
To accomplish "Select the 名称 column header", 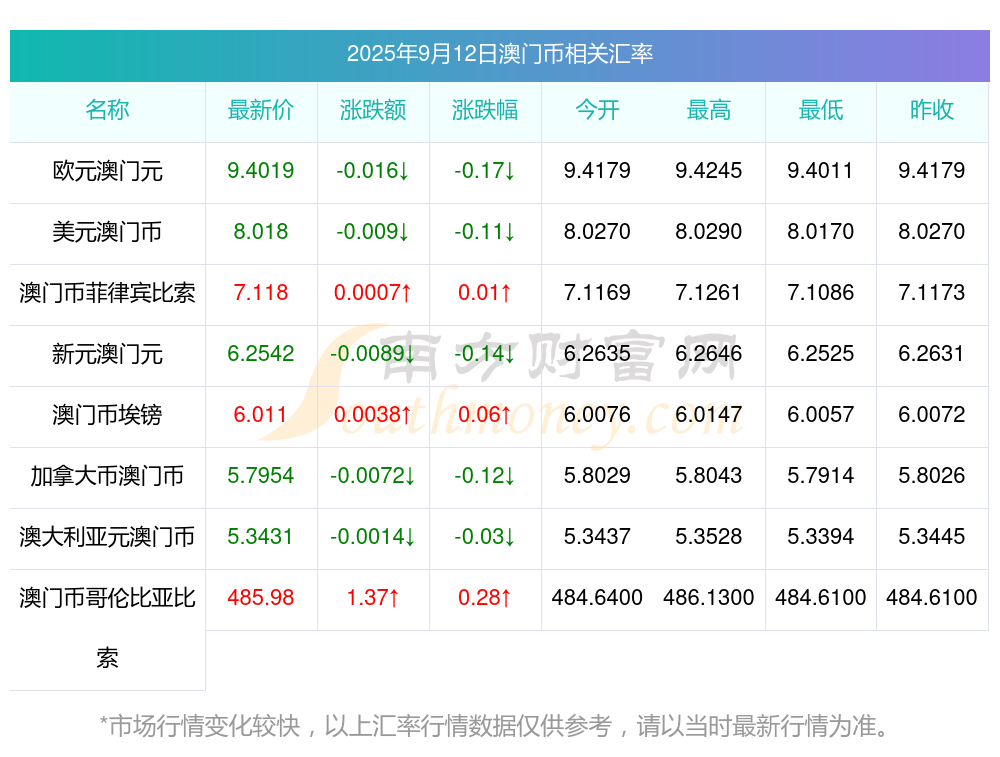I will (x=107, y=111).
